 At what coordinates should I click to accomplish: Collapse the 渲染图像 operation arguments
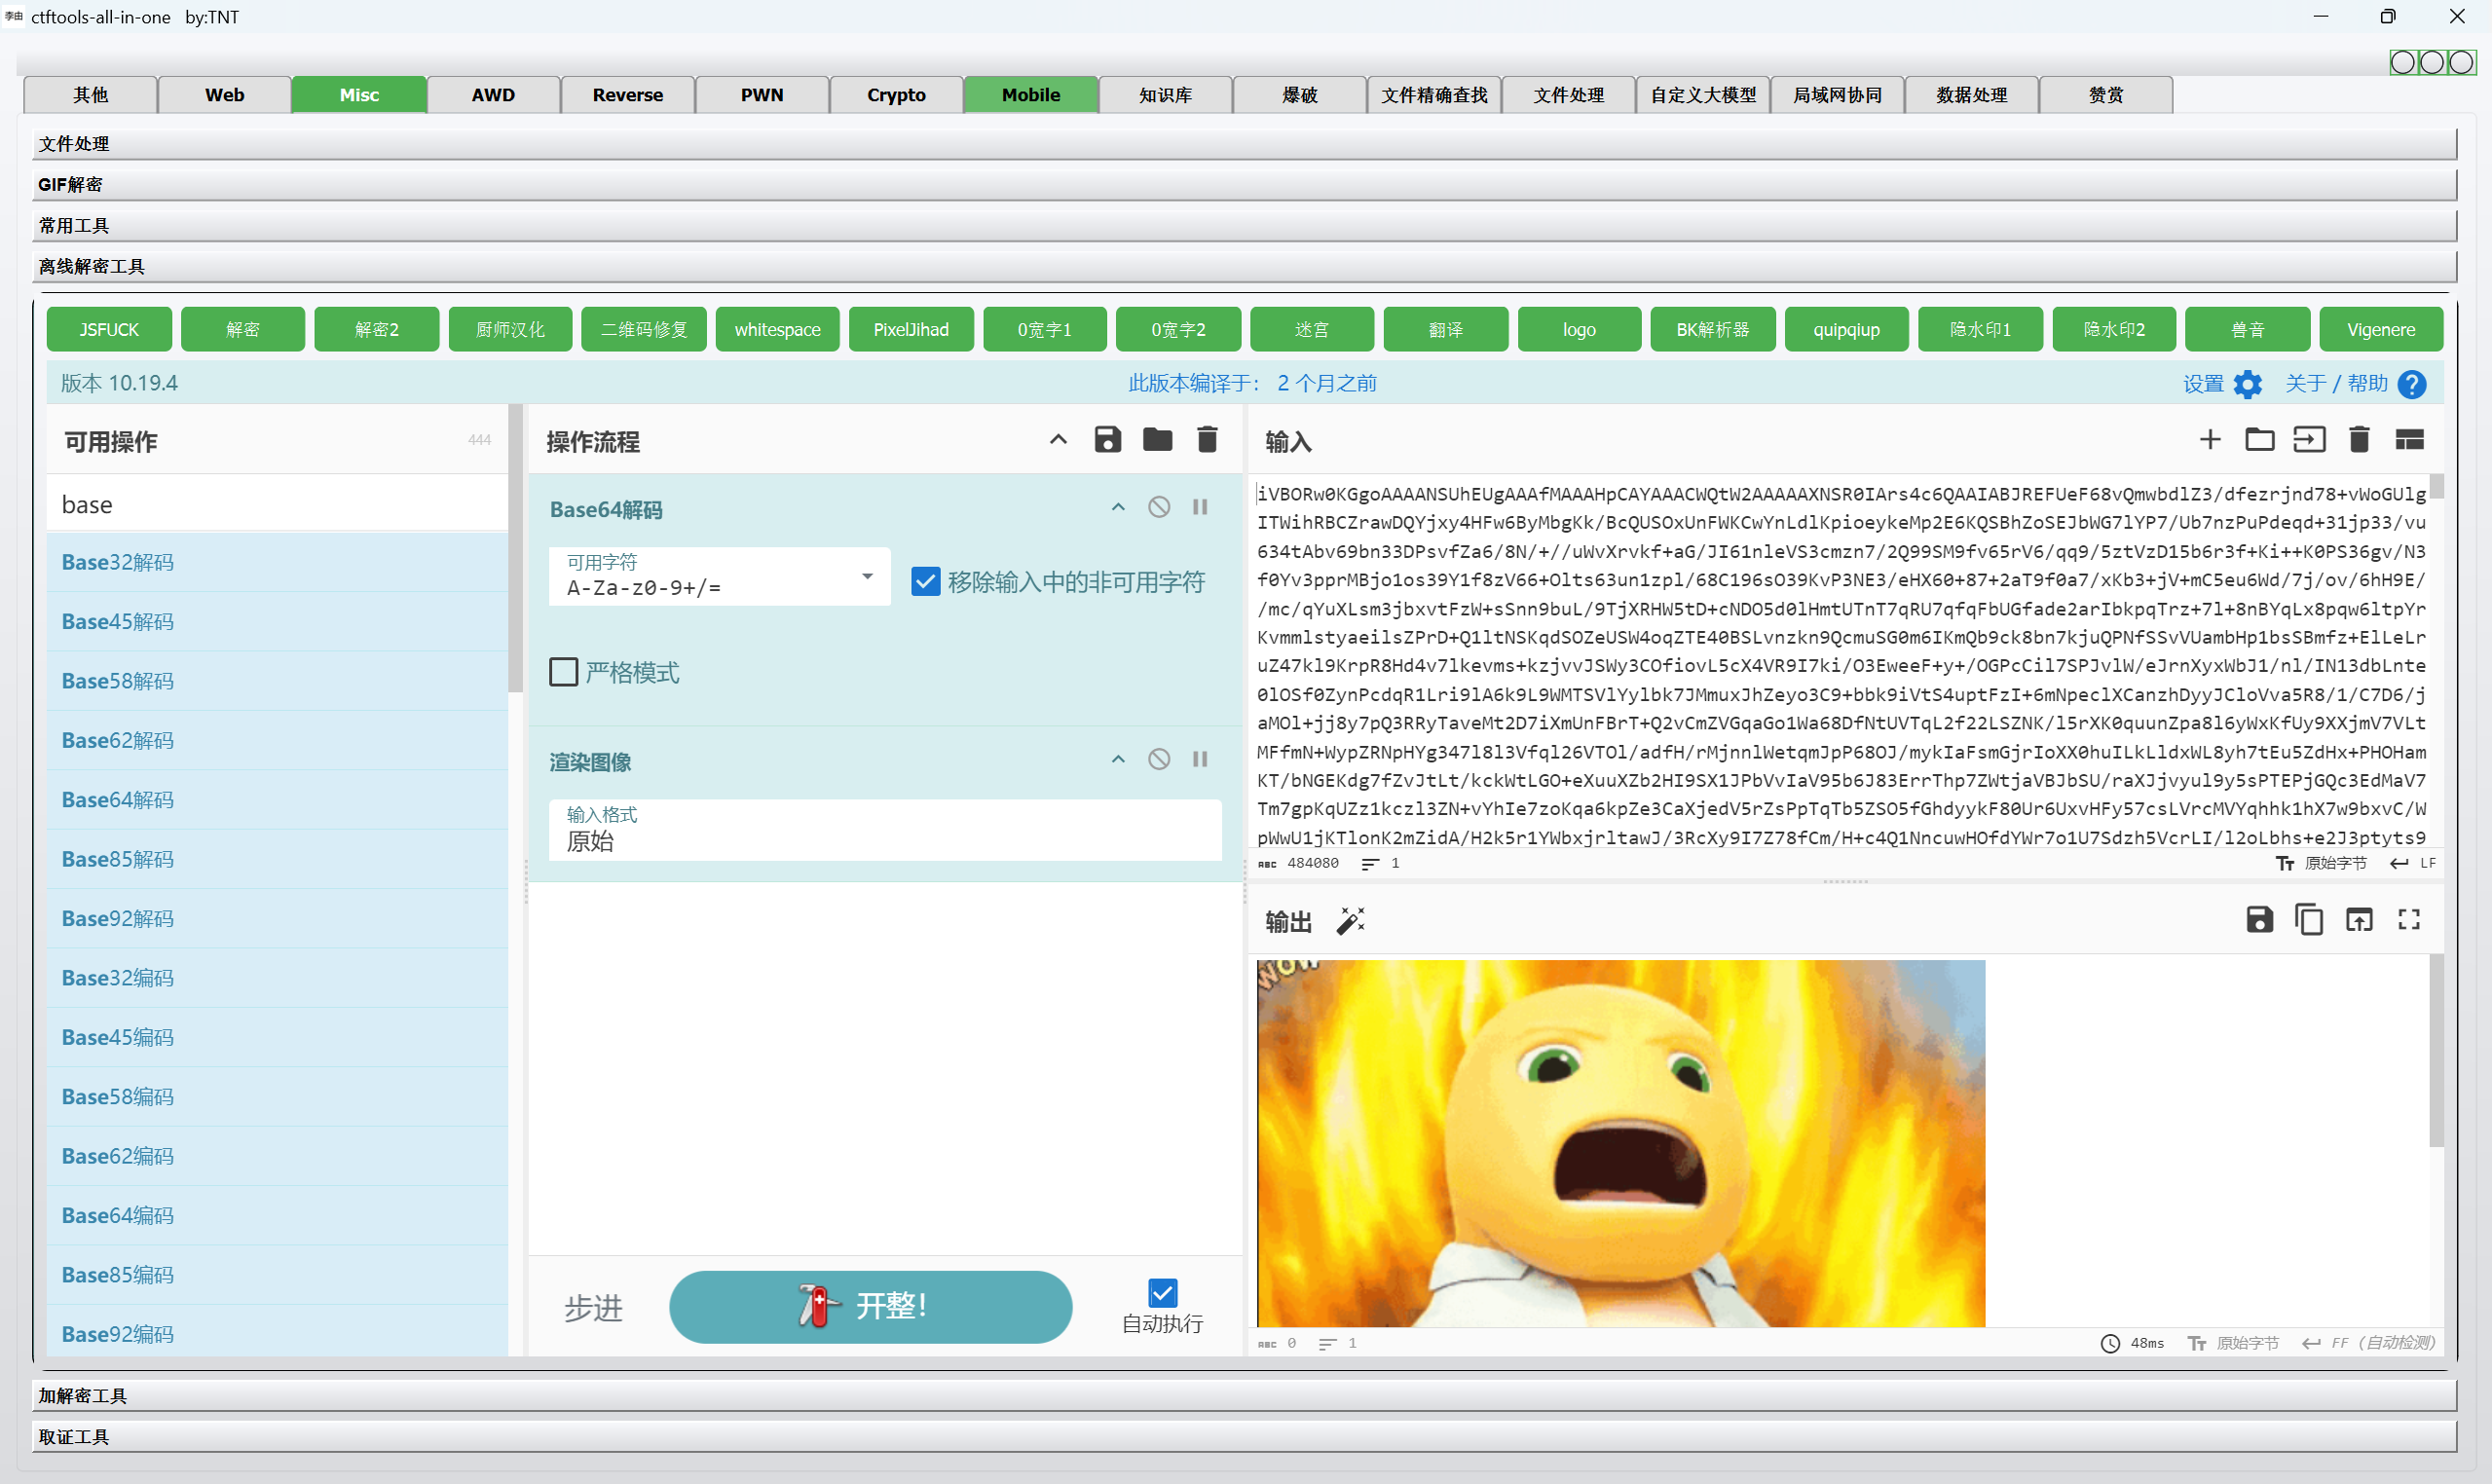pos(1118,759)
